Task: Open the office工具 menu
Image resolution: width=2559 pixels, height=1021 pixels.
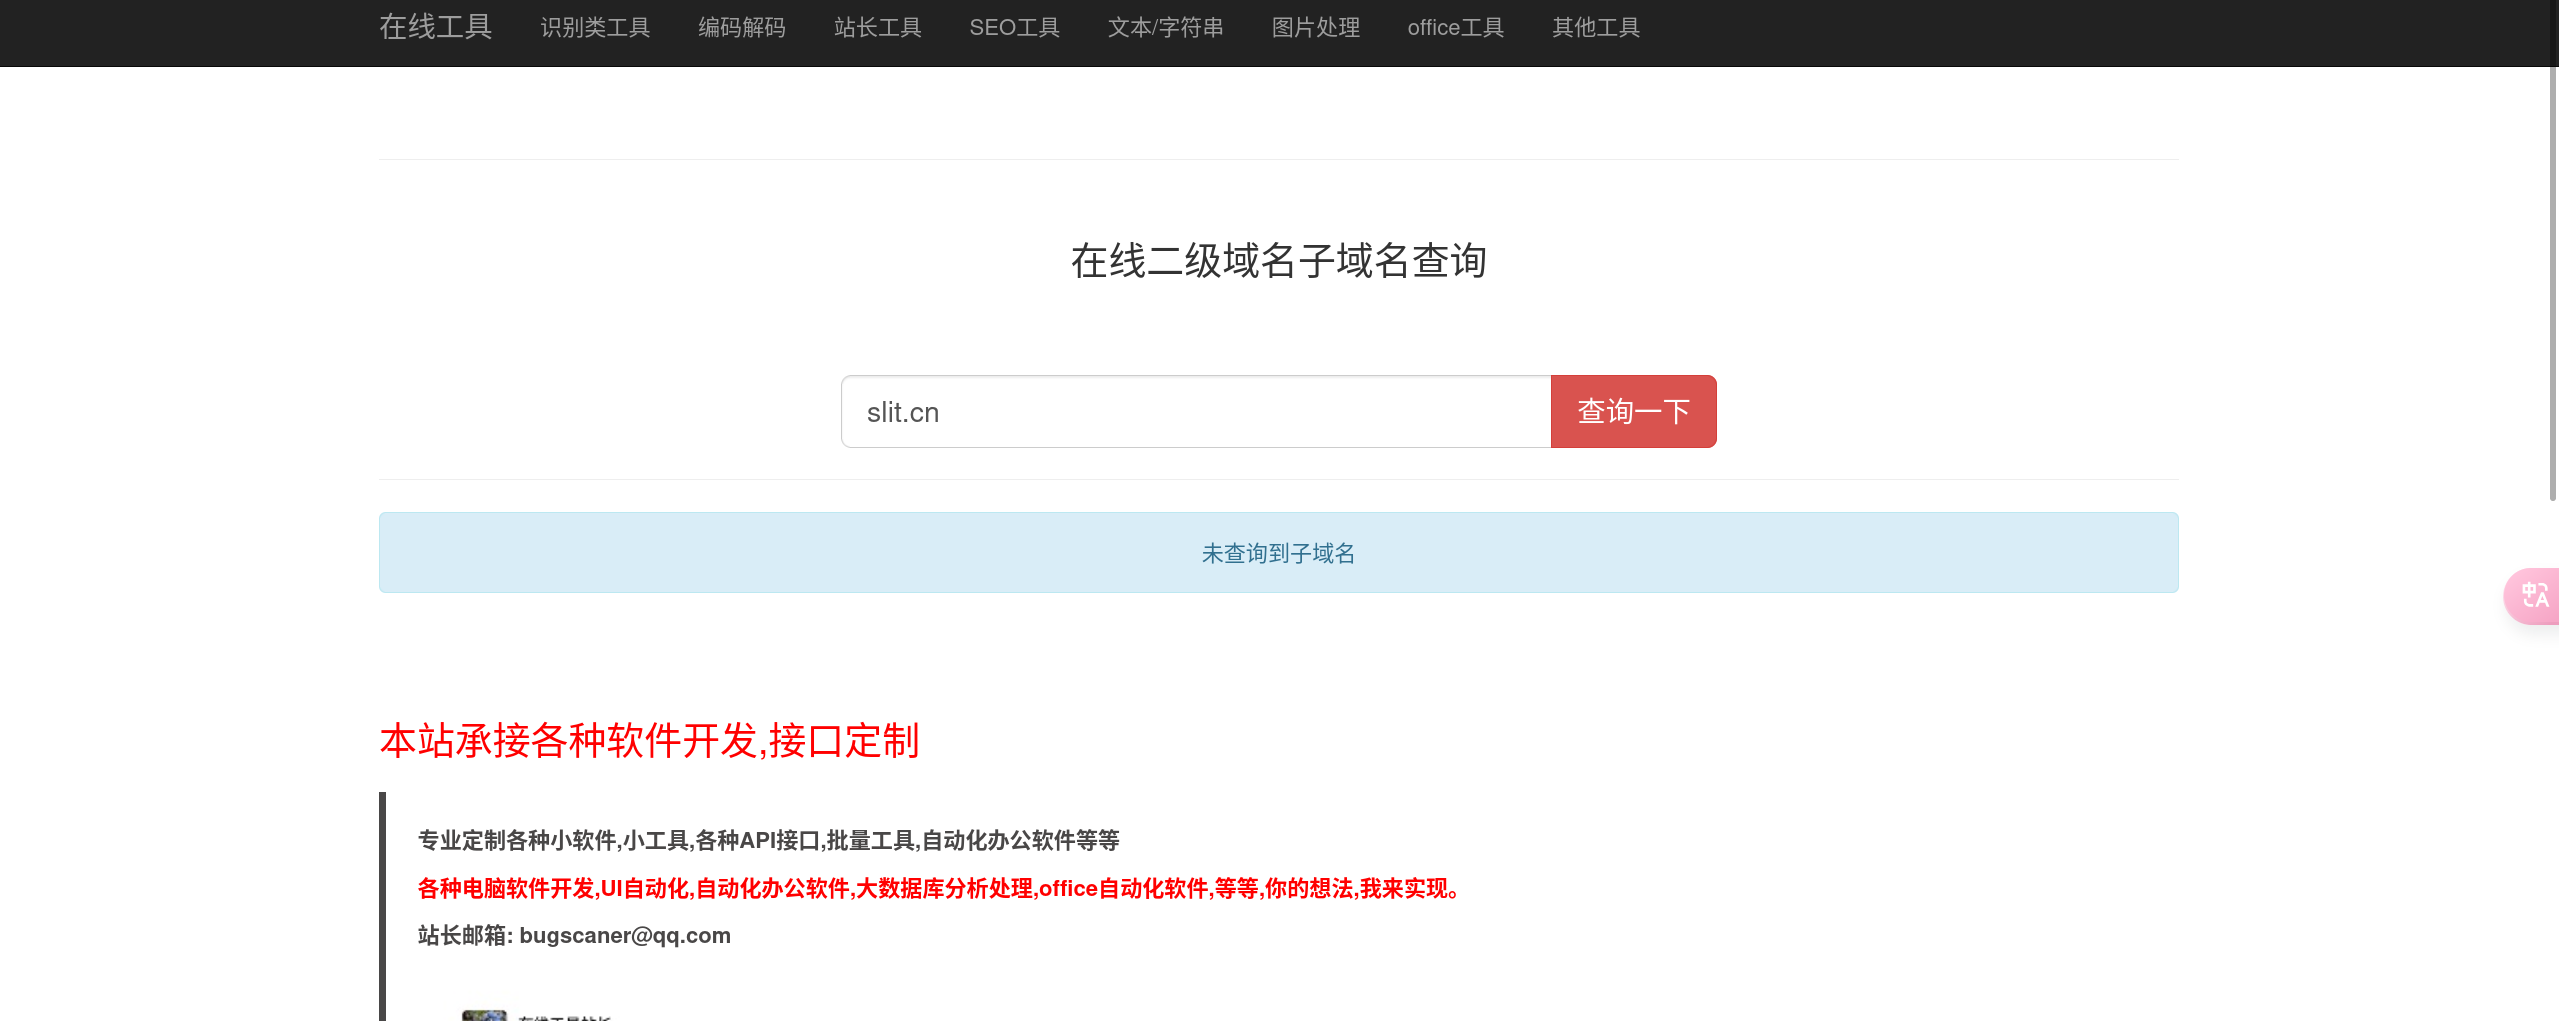Action: (1455, 28)
